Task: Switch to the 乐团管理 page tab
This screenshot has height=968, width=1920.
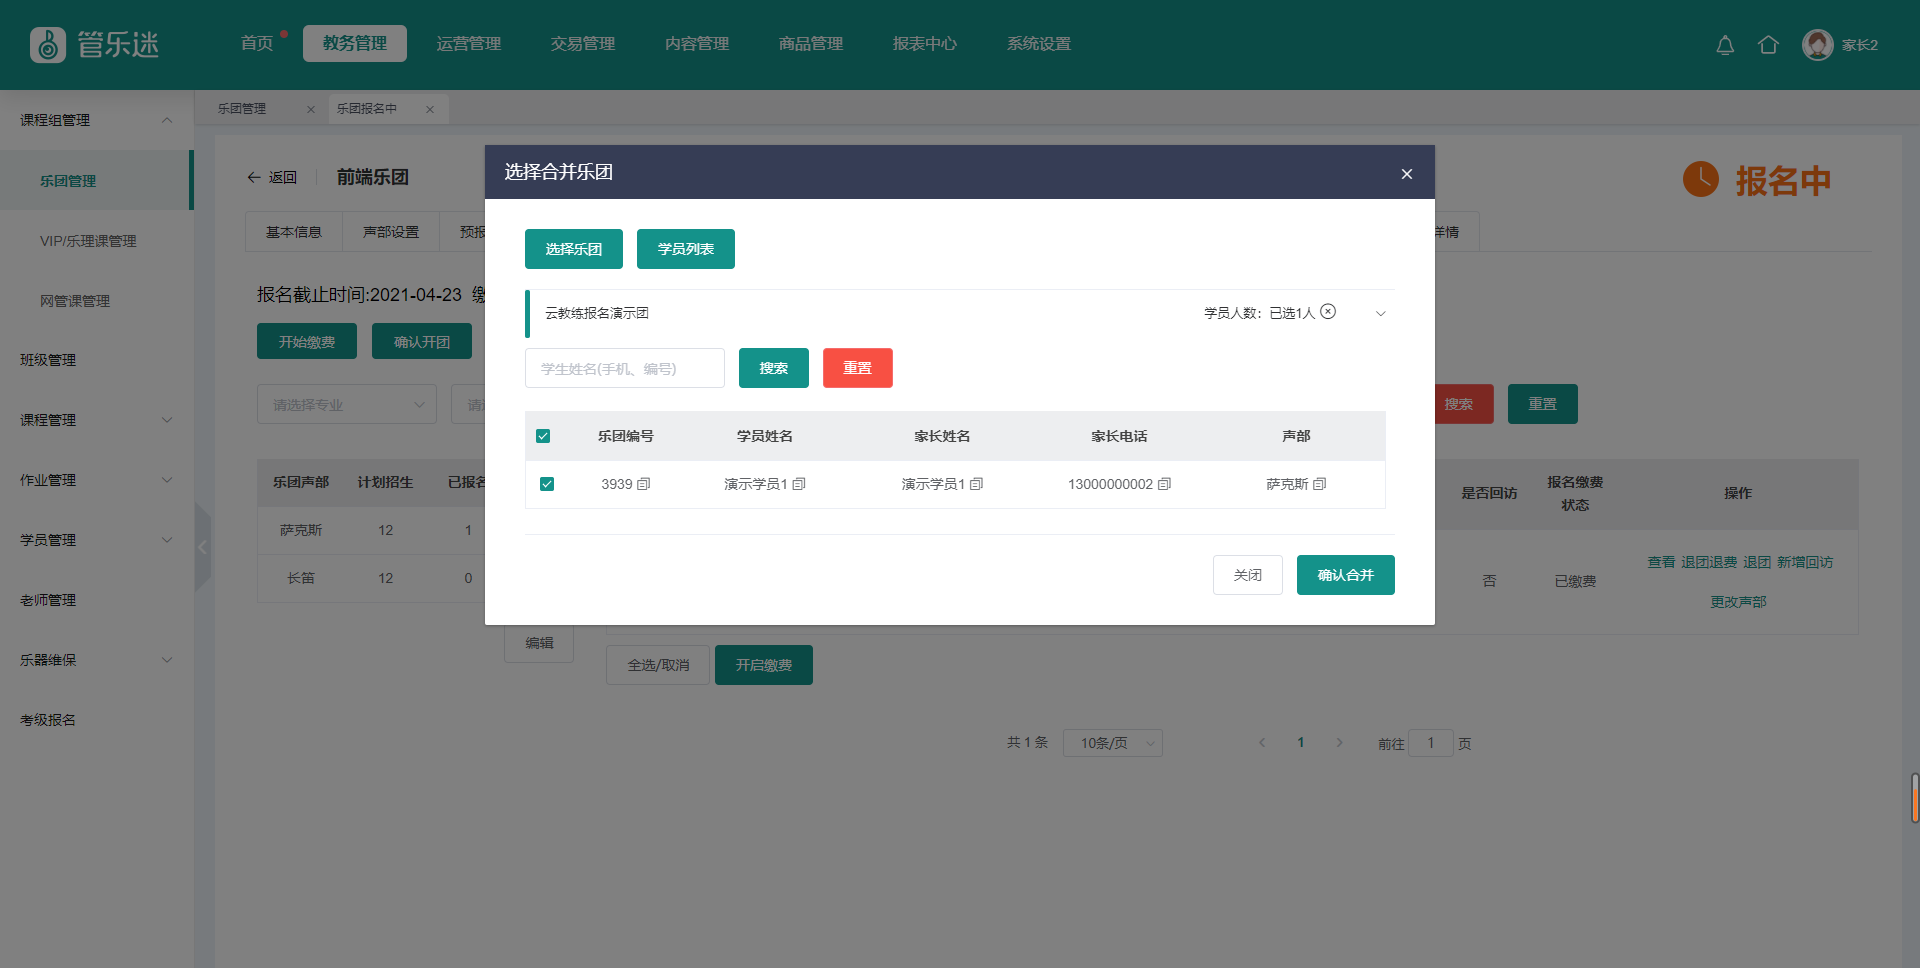Action: click(x=243, y=109)
